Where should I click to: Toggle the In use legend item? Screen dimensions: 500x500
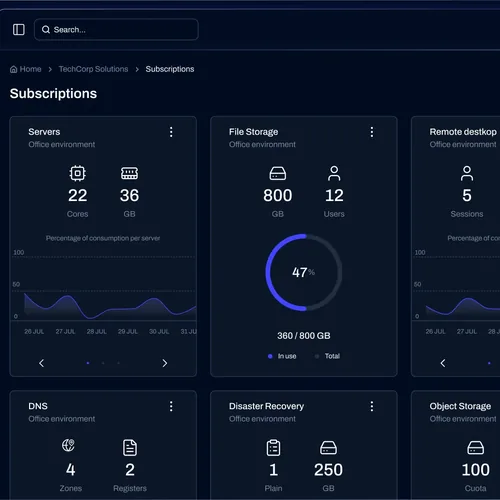pyautogui.click(x=282, y=356)
